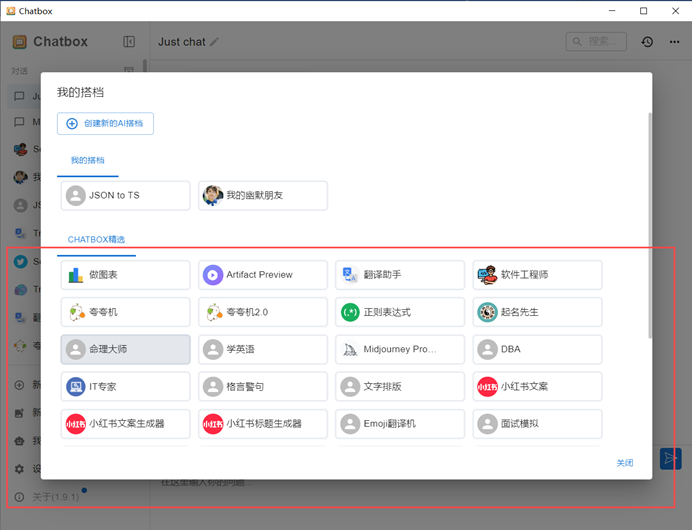Open the 夸夸机2.0 copilot

point(263,312)
